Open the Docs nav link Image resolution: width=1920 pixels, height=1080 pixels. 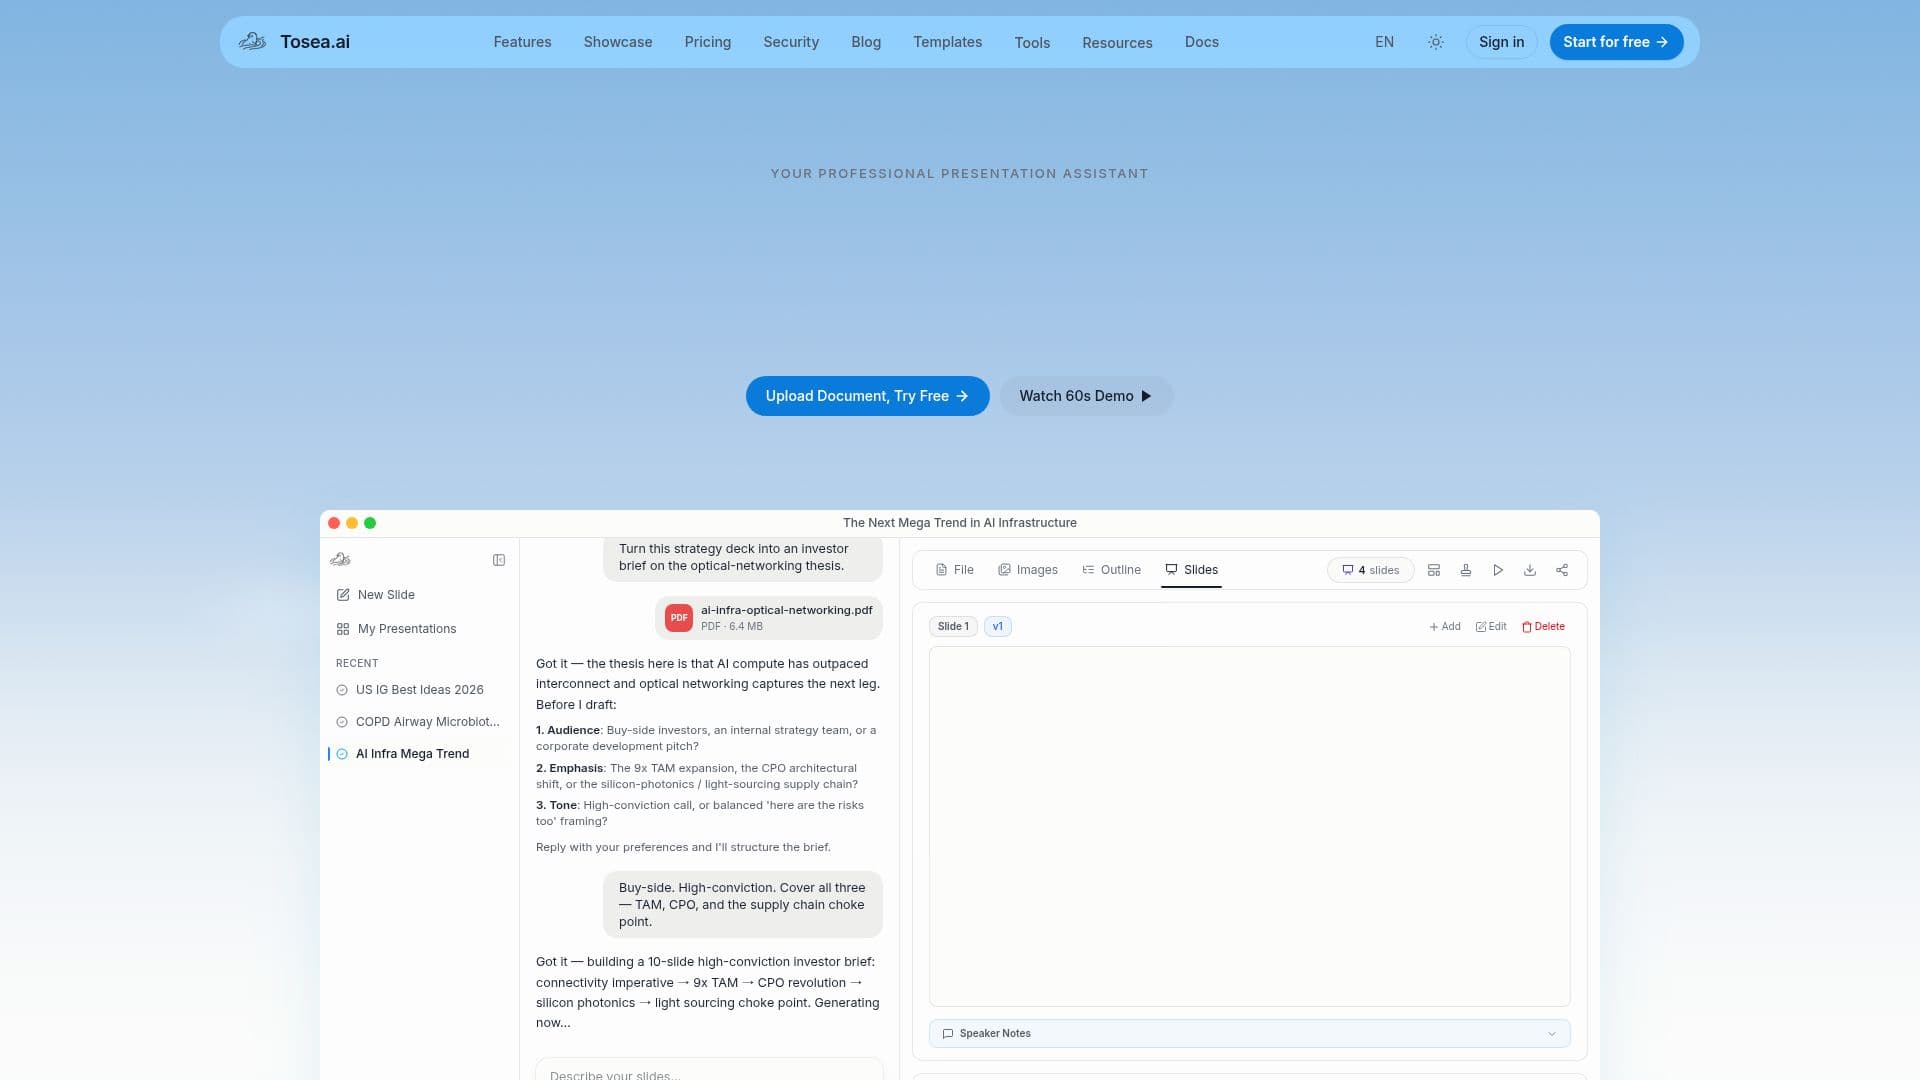coord(1201,42)
